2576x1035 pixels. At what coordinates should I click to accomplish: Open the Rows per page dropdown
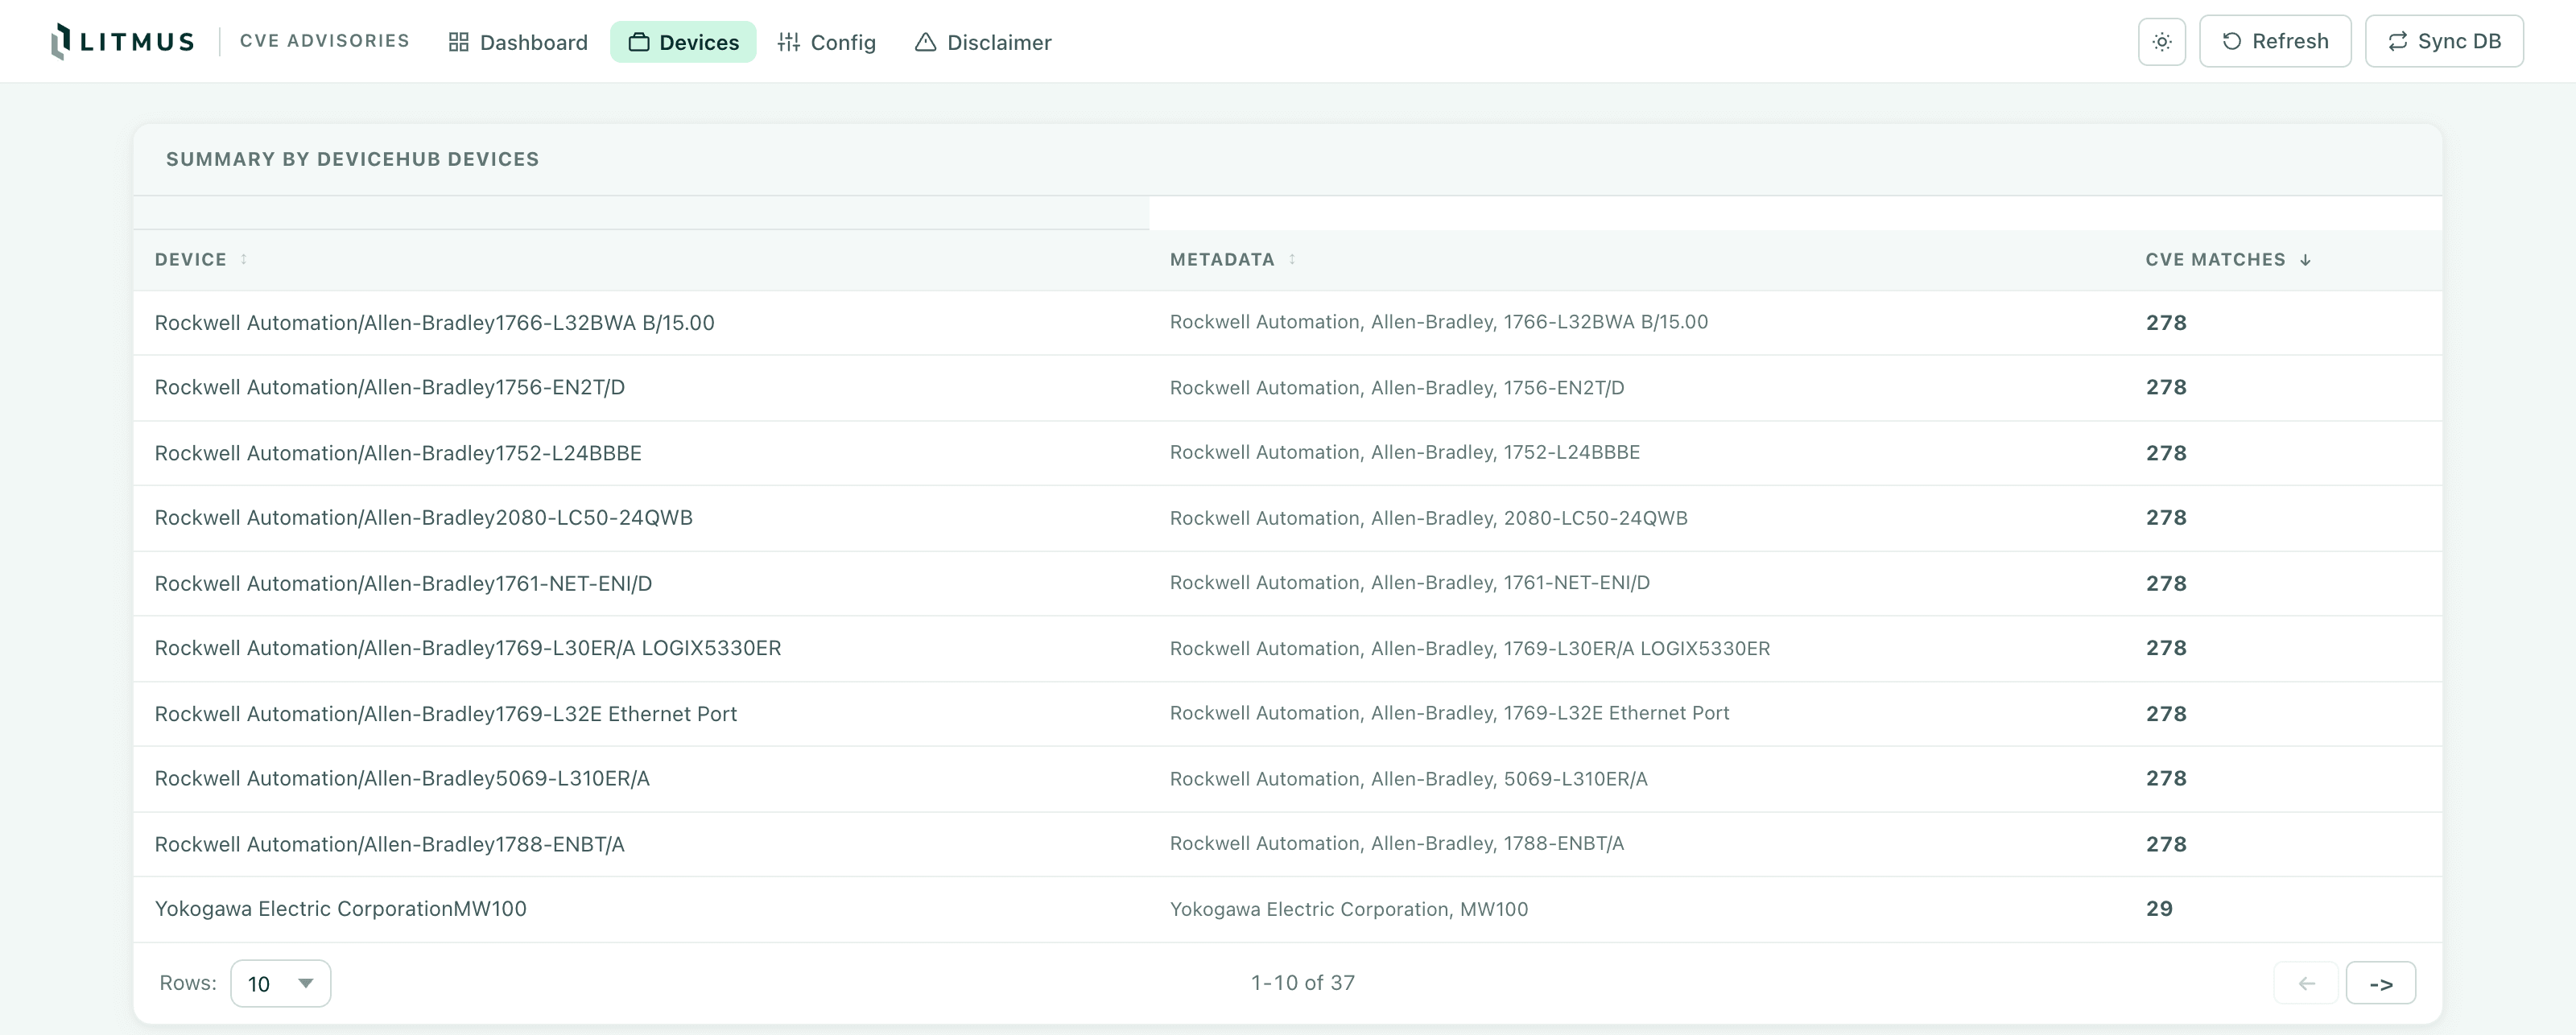[x=281, y=983]
